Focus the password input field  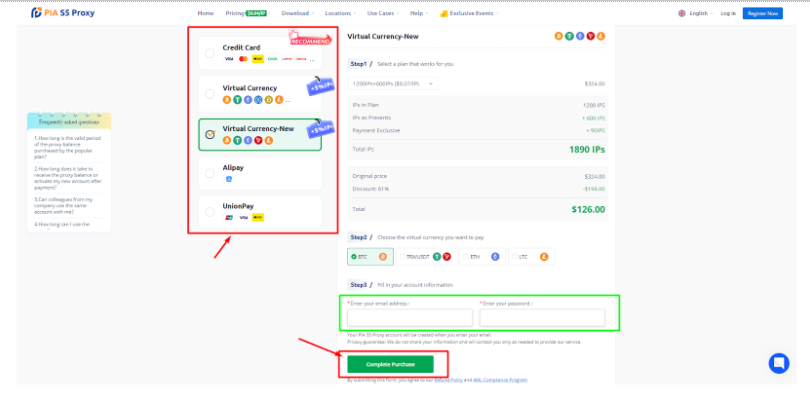pyautogui.click(x=542, y=318)
